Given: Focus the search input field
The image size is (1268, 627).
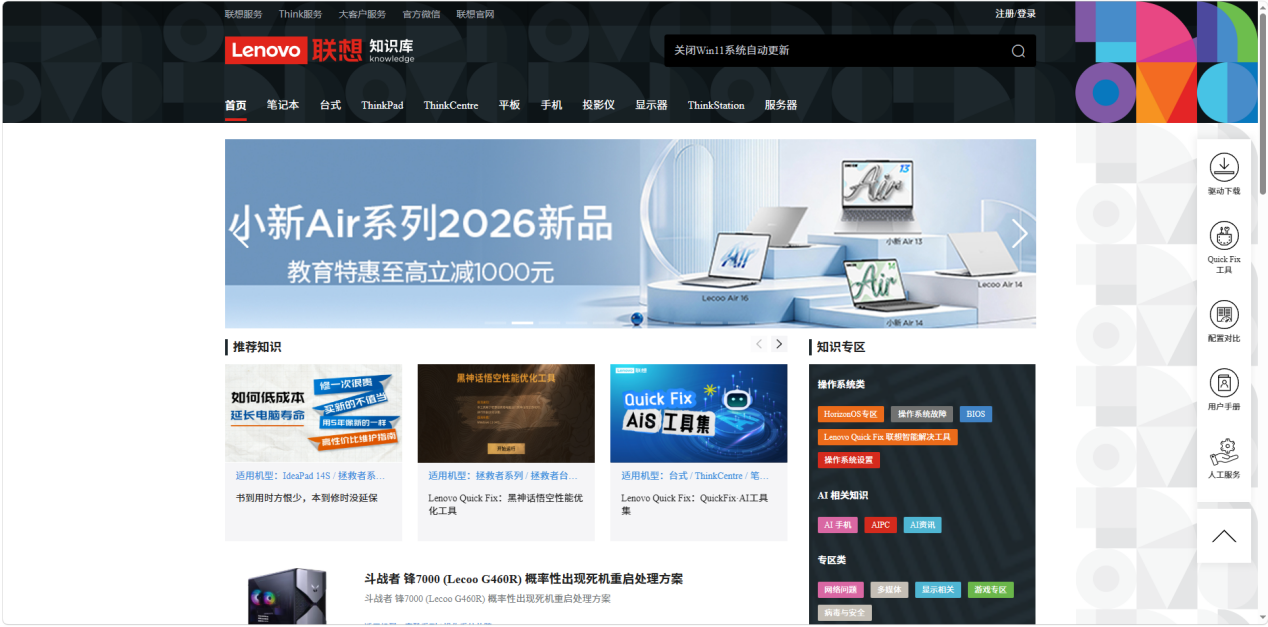Looking at the screenshot, I should click(x=835, y=51).
